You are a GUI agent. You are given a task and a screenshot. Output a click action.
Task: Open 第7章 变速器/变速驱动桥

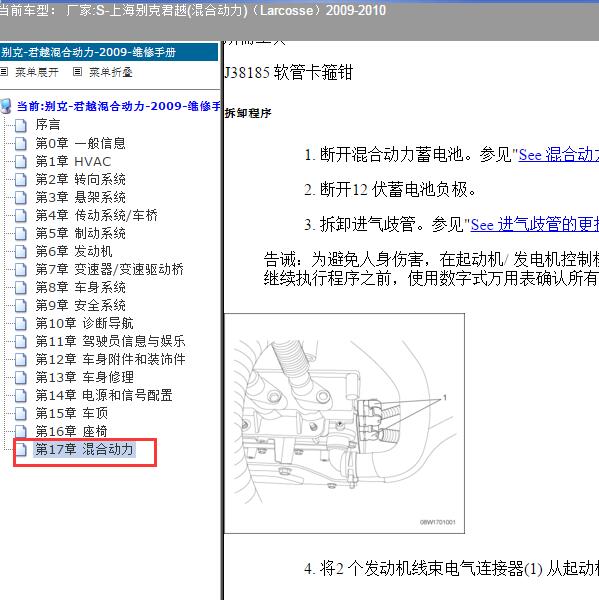click(x=109, y=269)
